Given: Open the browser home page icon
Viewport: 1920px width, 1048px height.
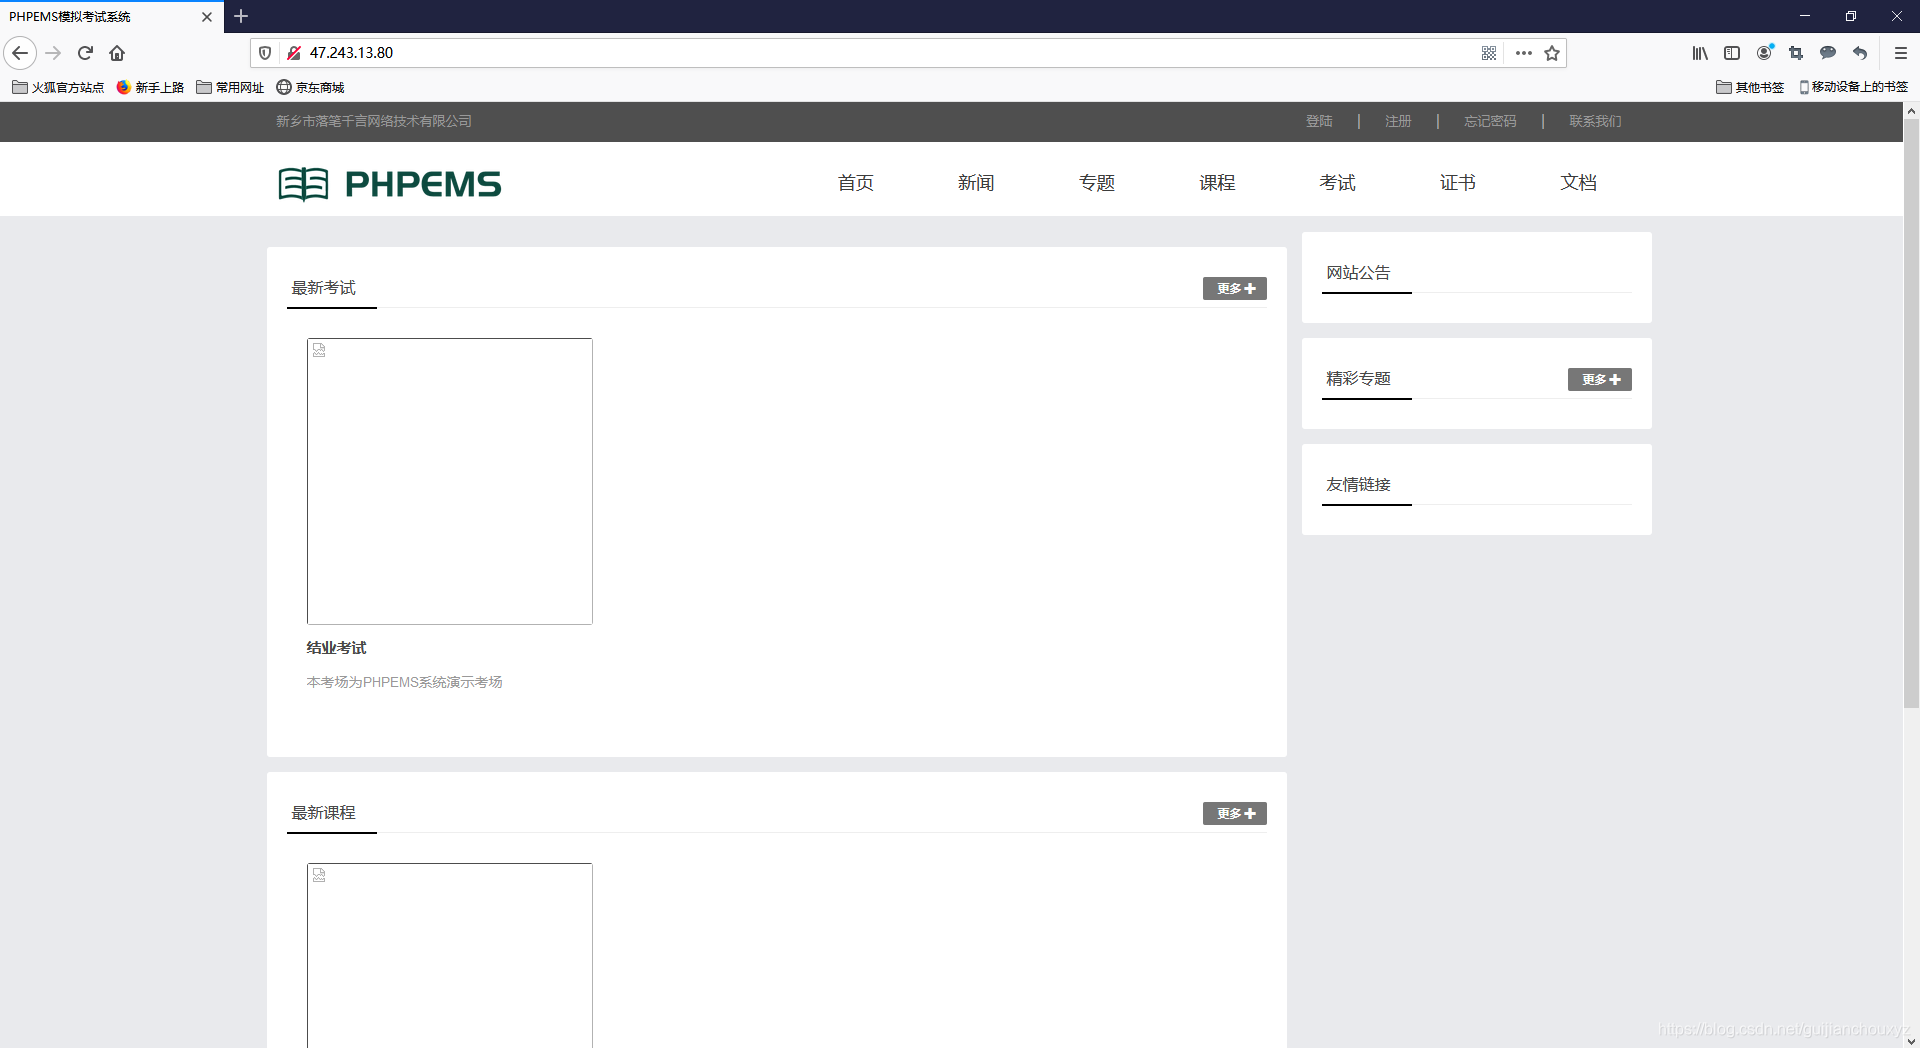Looking at the screenshot, I should click(117, 53).
